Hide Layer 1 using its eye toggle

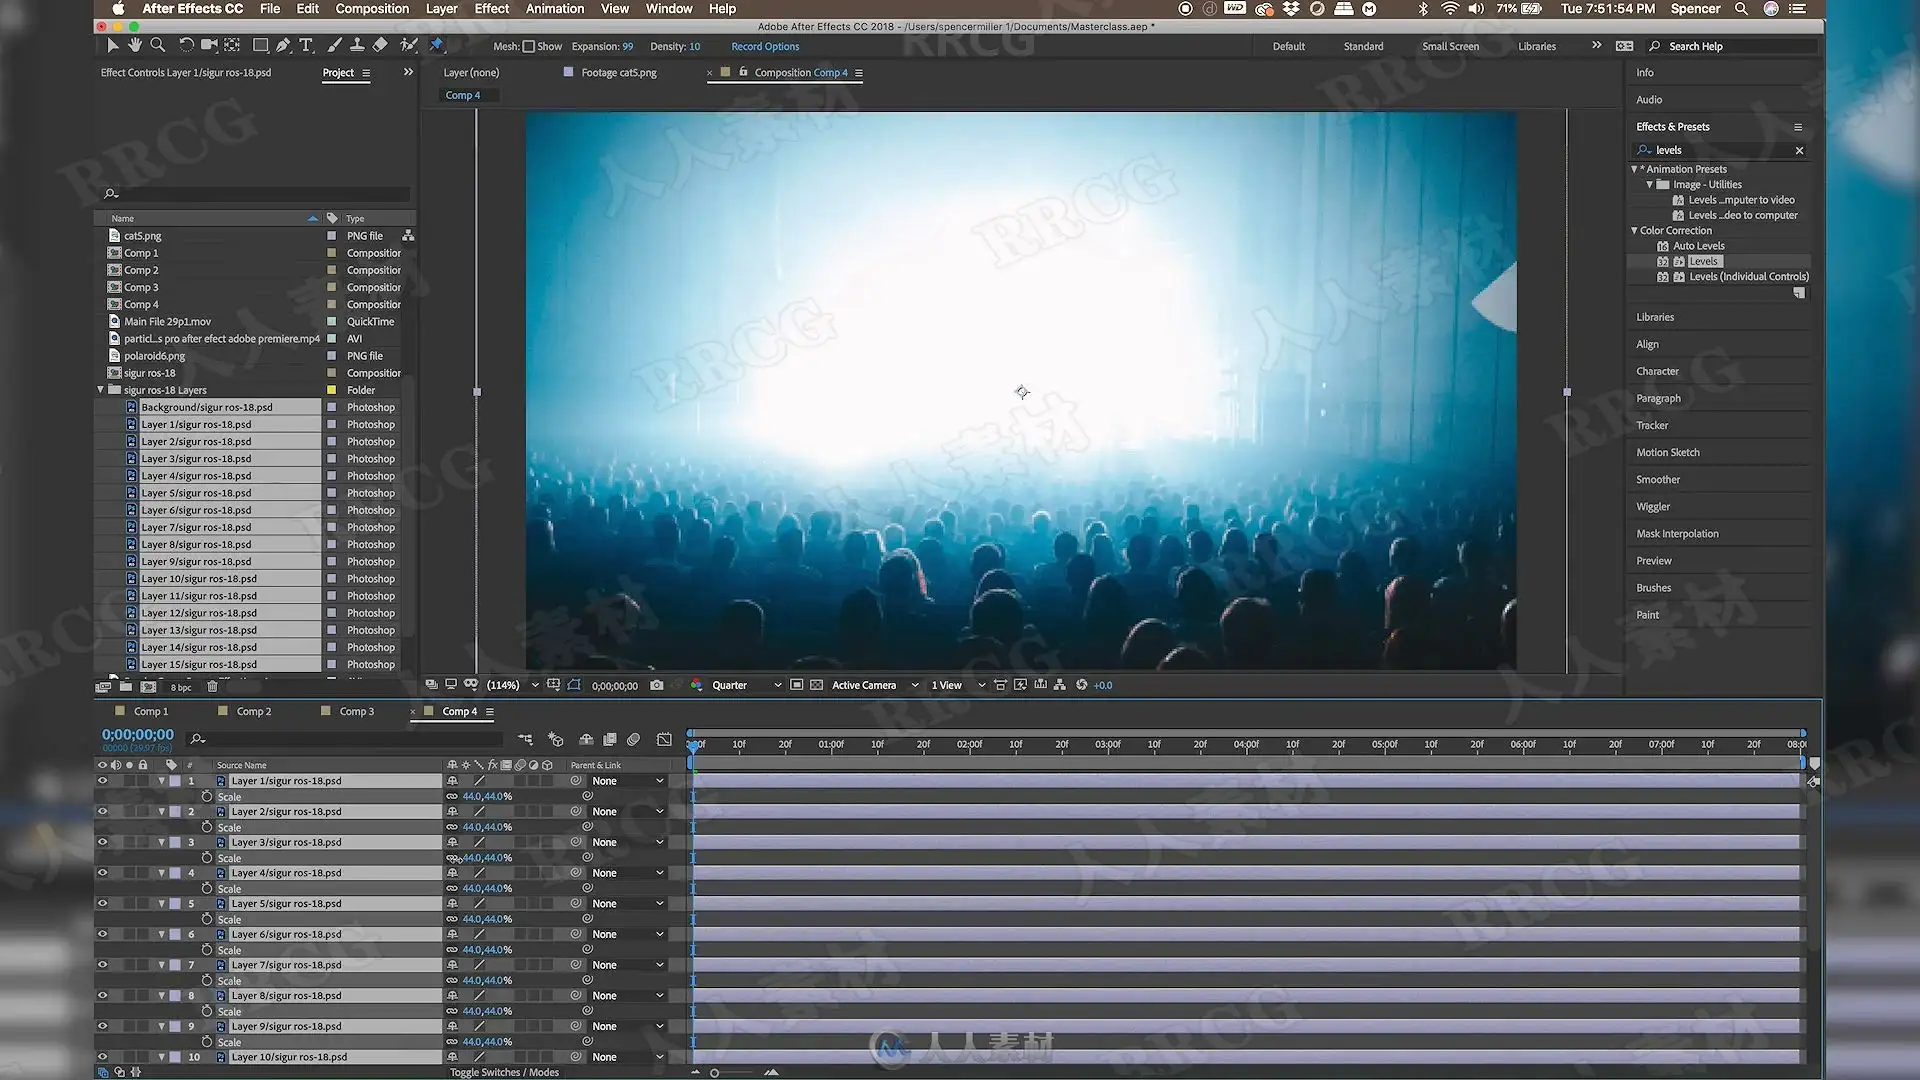[x=102, y=781]
